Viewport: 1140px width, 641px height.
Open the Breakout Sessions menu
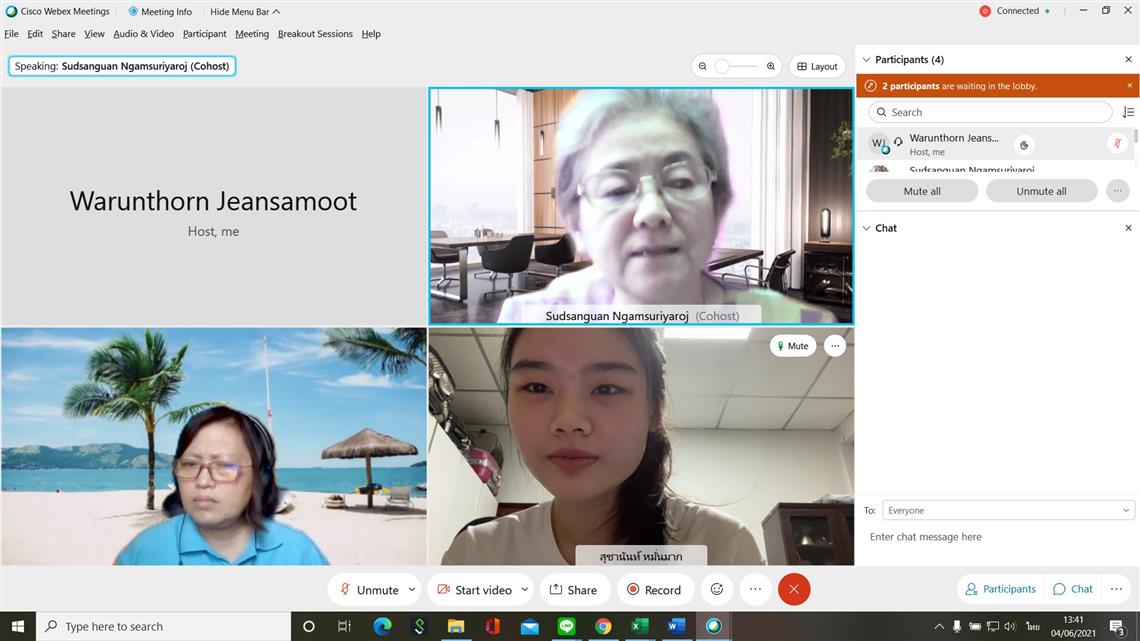(x=315, y=34)
